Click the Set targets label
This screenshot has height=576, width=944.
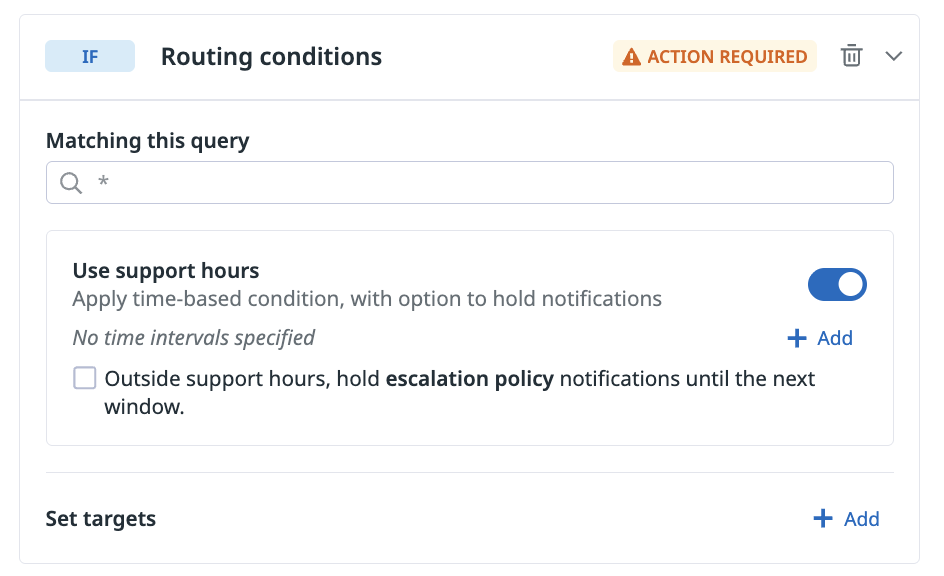point(101,518)
